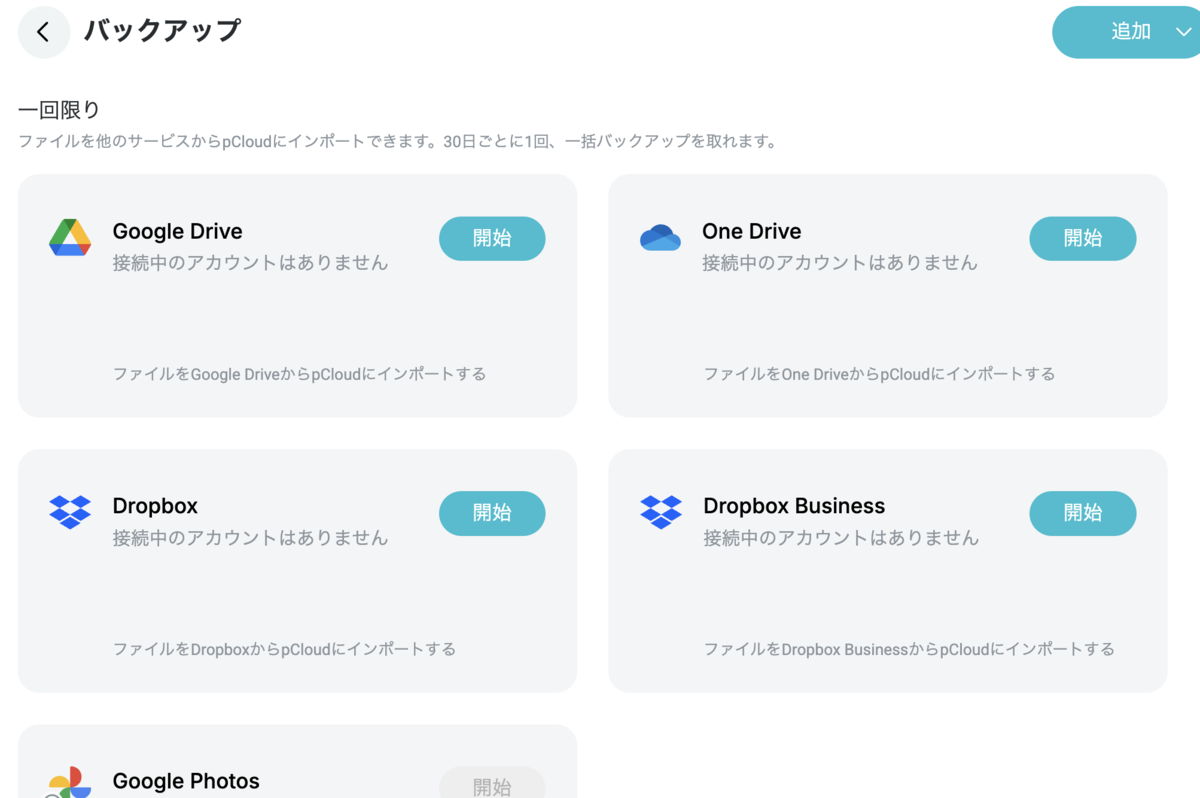Click the バックアップ page title

coord(162,30)
